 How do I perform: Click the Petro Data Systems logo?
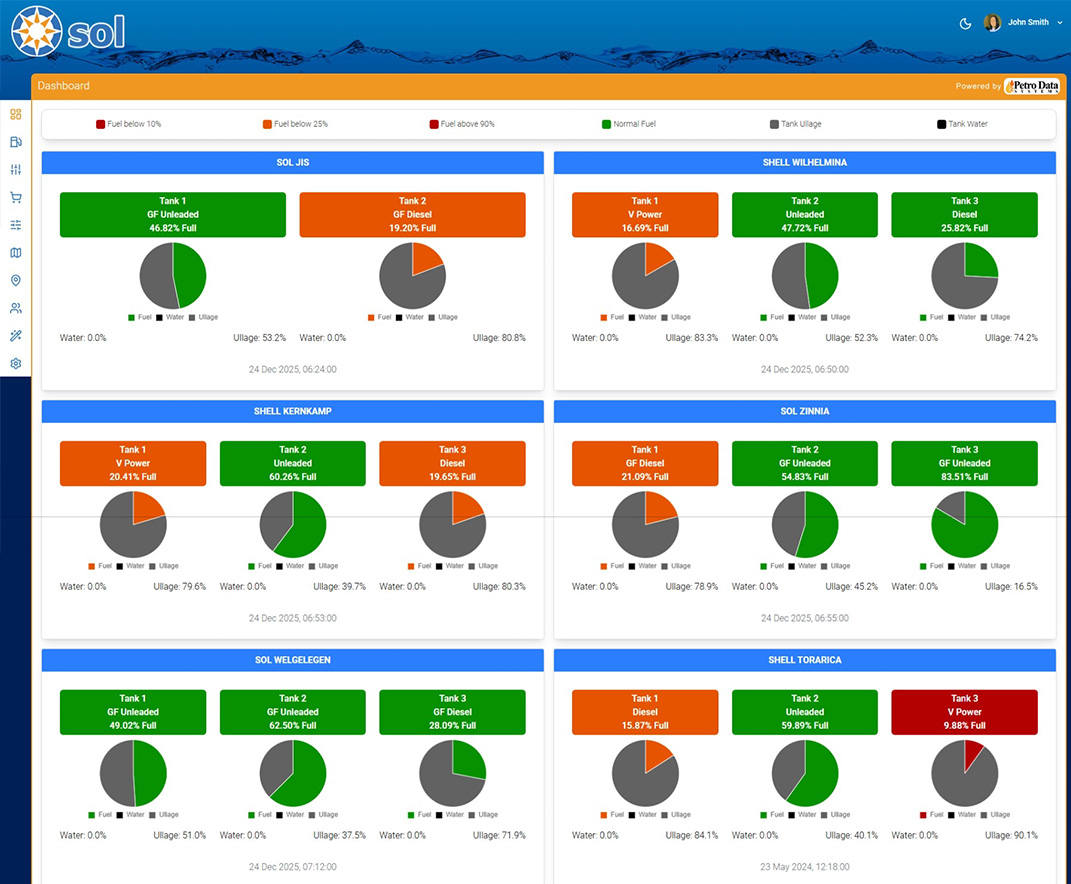[1032, 86]
